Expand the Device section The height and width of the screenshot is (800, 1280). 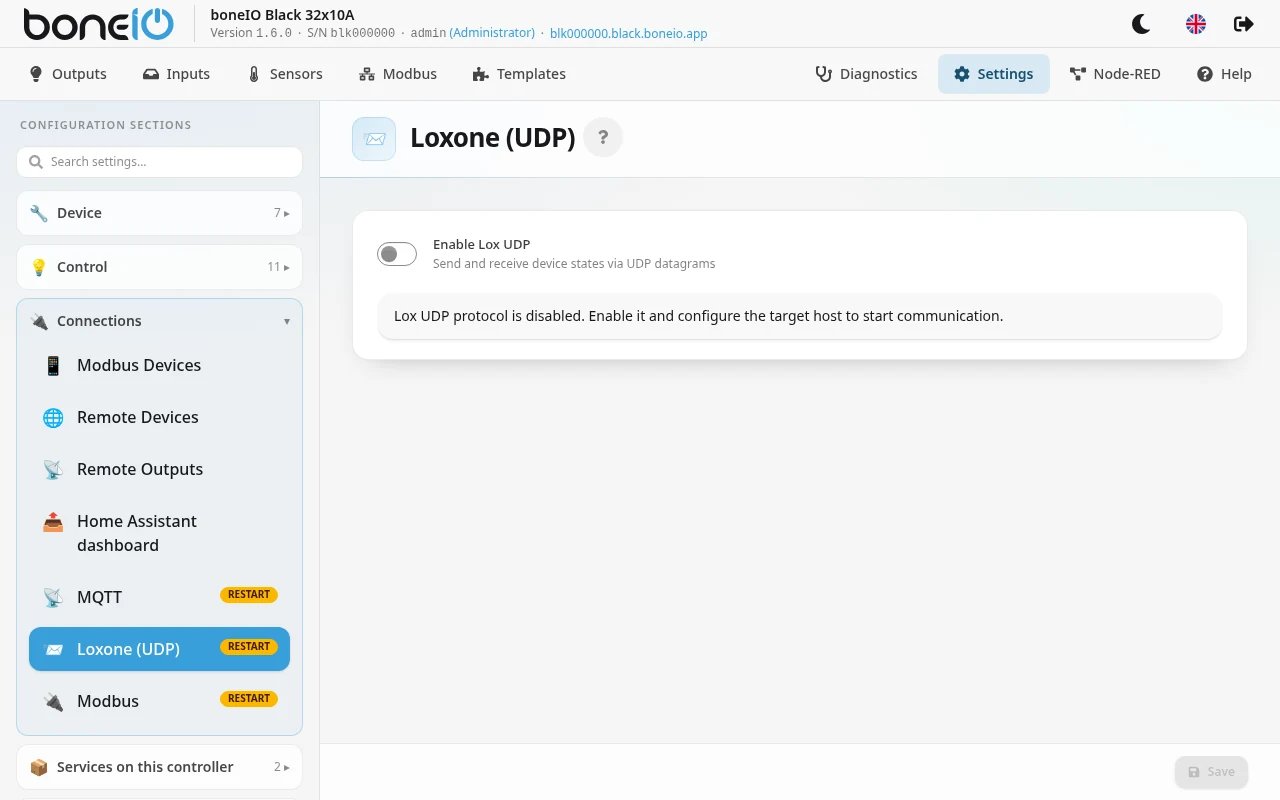point(159,213)
